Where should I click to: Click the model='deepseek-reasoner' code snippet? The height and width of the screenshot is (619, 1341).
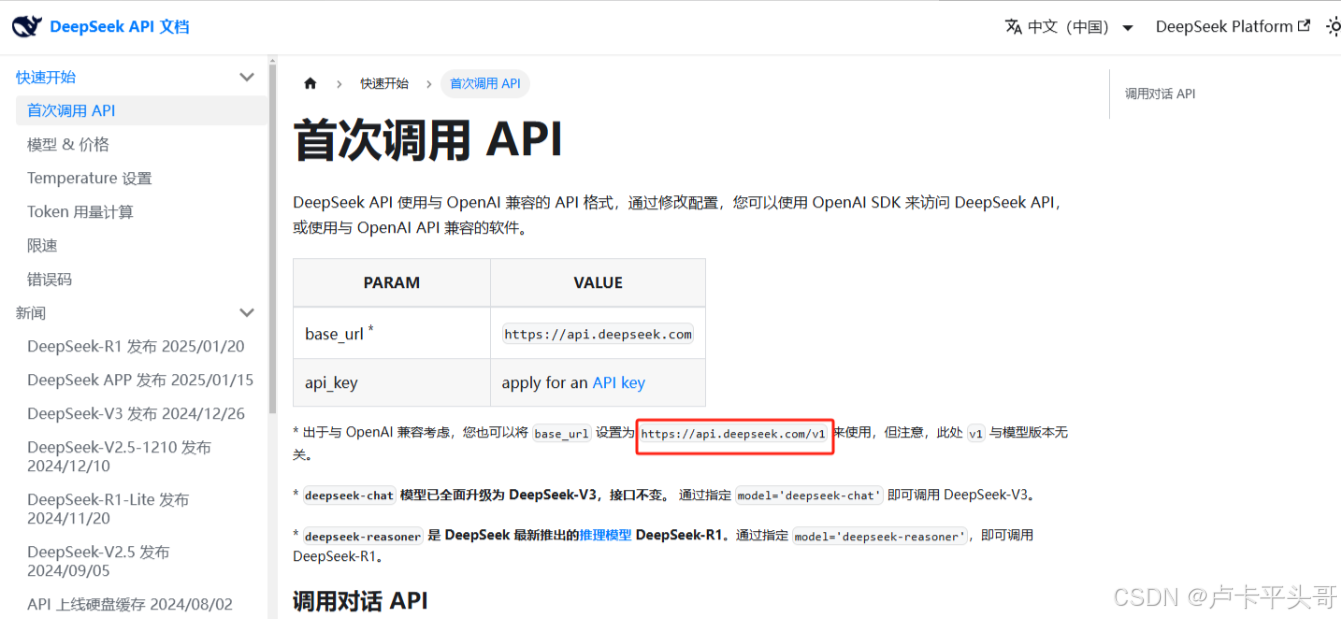tap(881, 536)
